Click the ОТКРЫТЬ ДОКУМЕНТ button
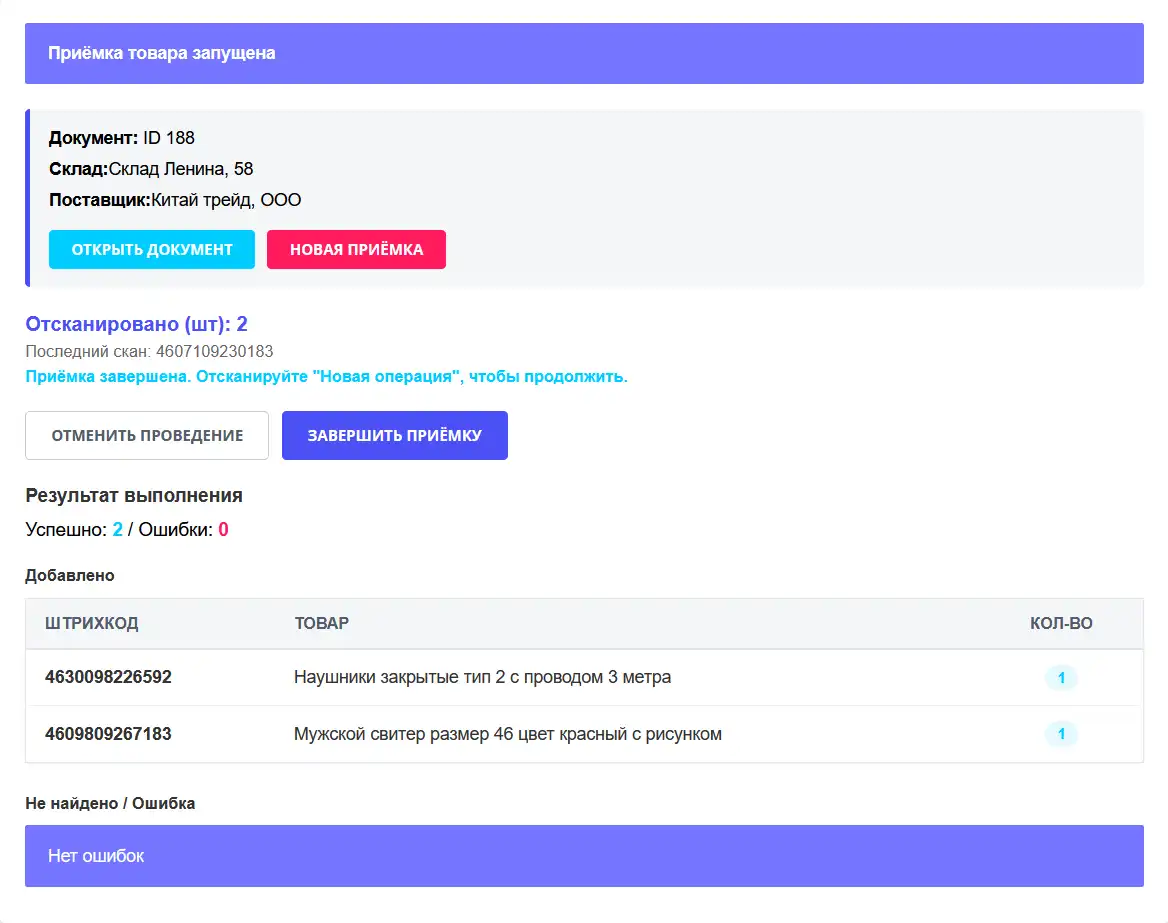This screenshot has height=923, width=1168. 151,249
